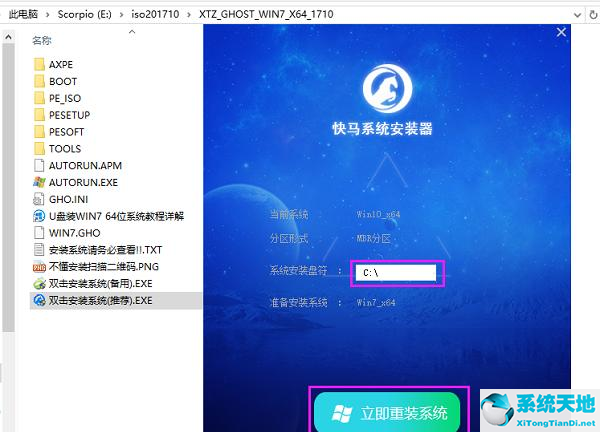The width and height of the screenshot is (600, 432).
Task: Click the 双击安装系统(推荐).EXE icon
Action: [39, 300]
